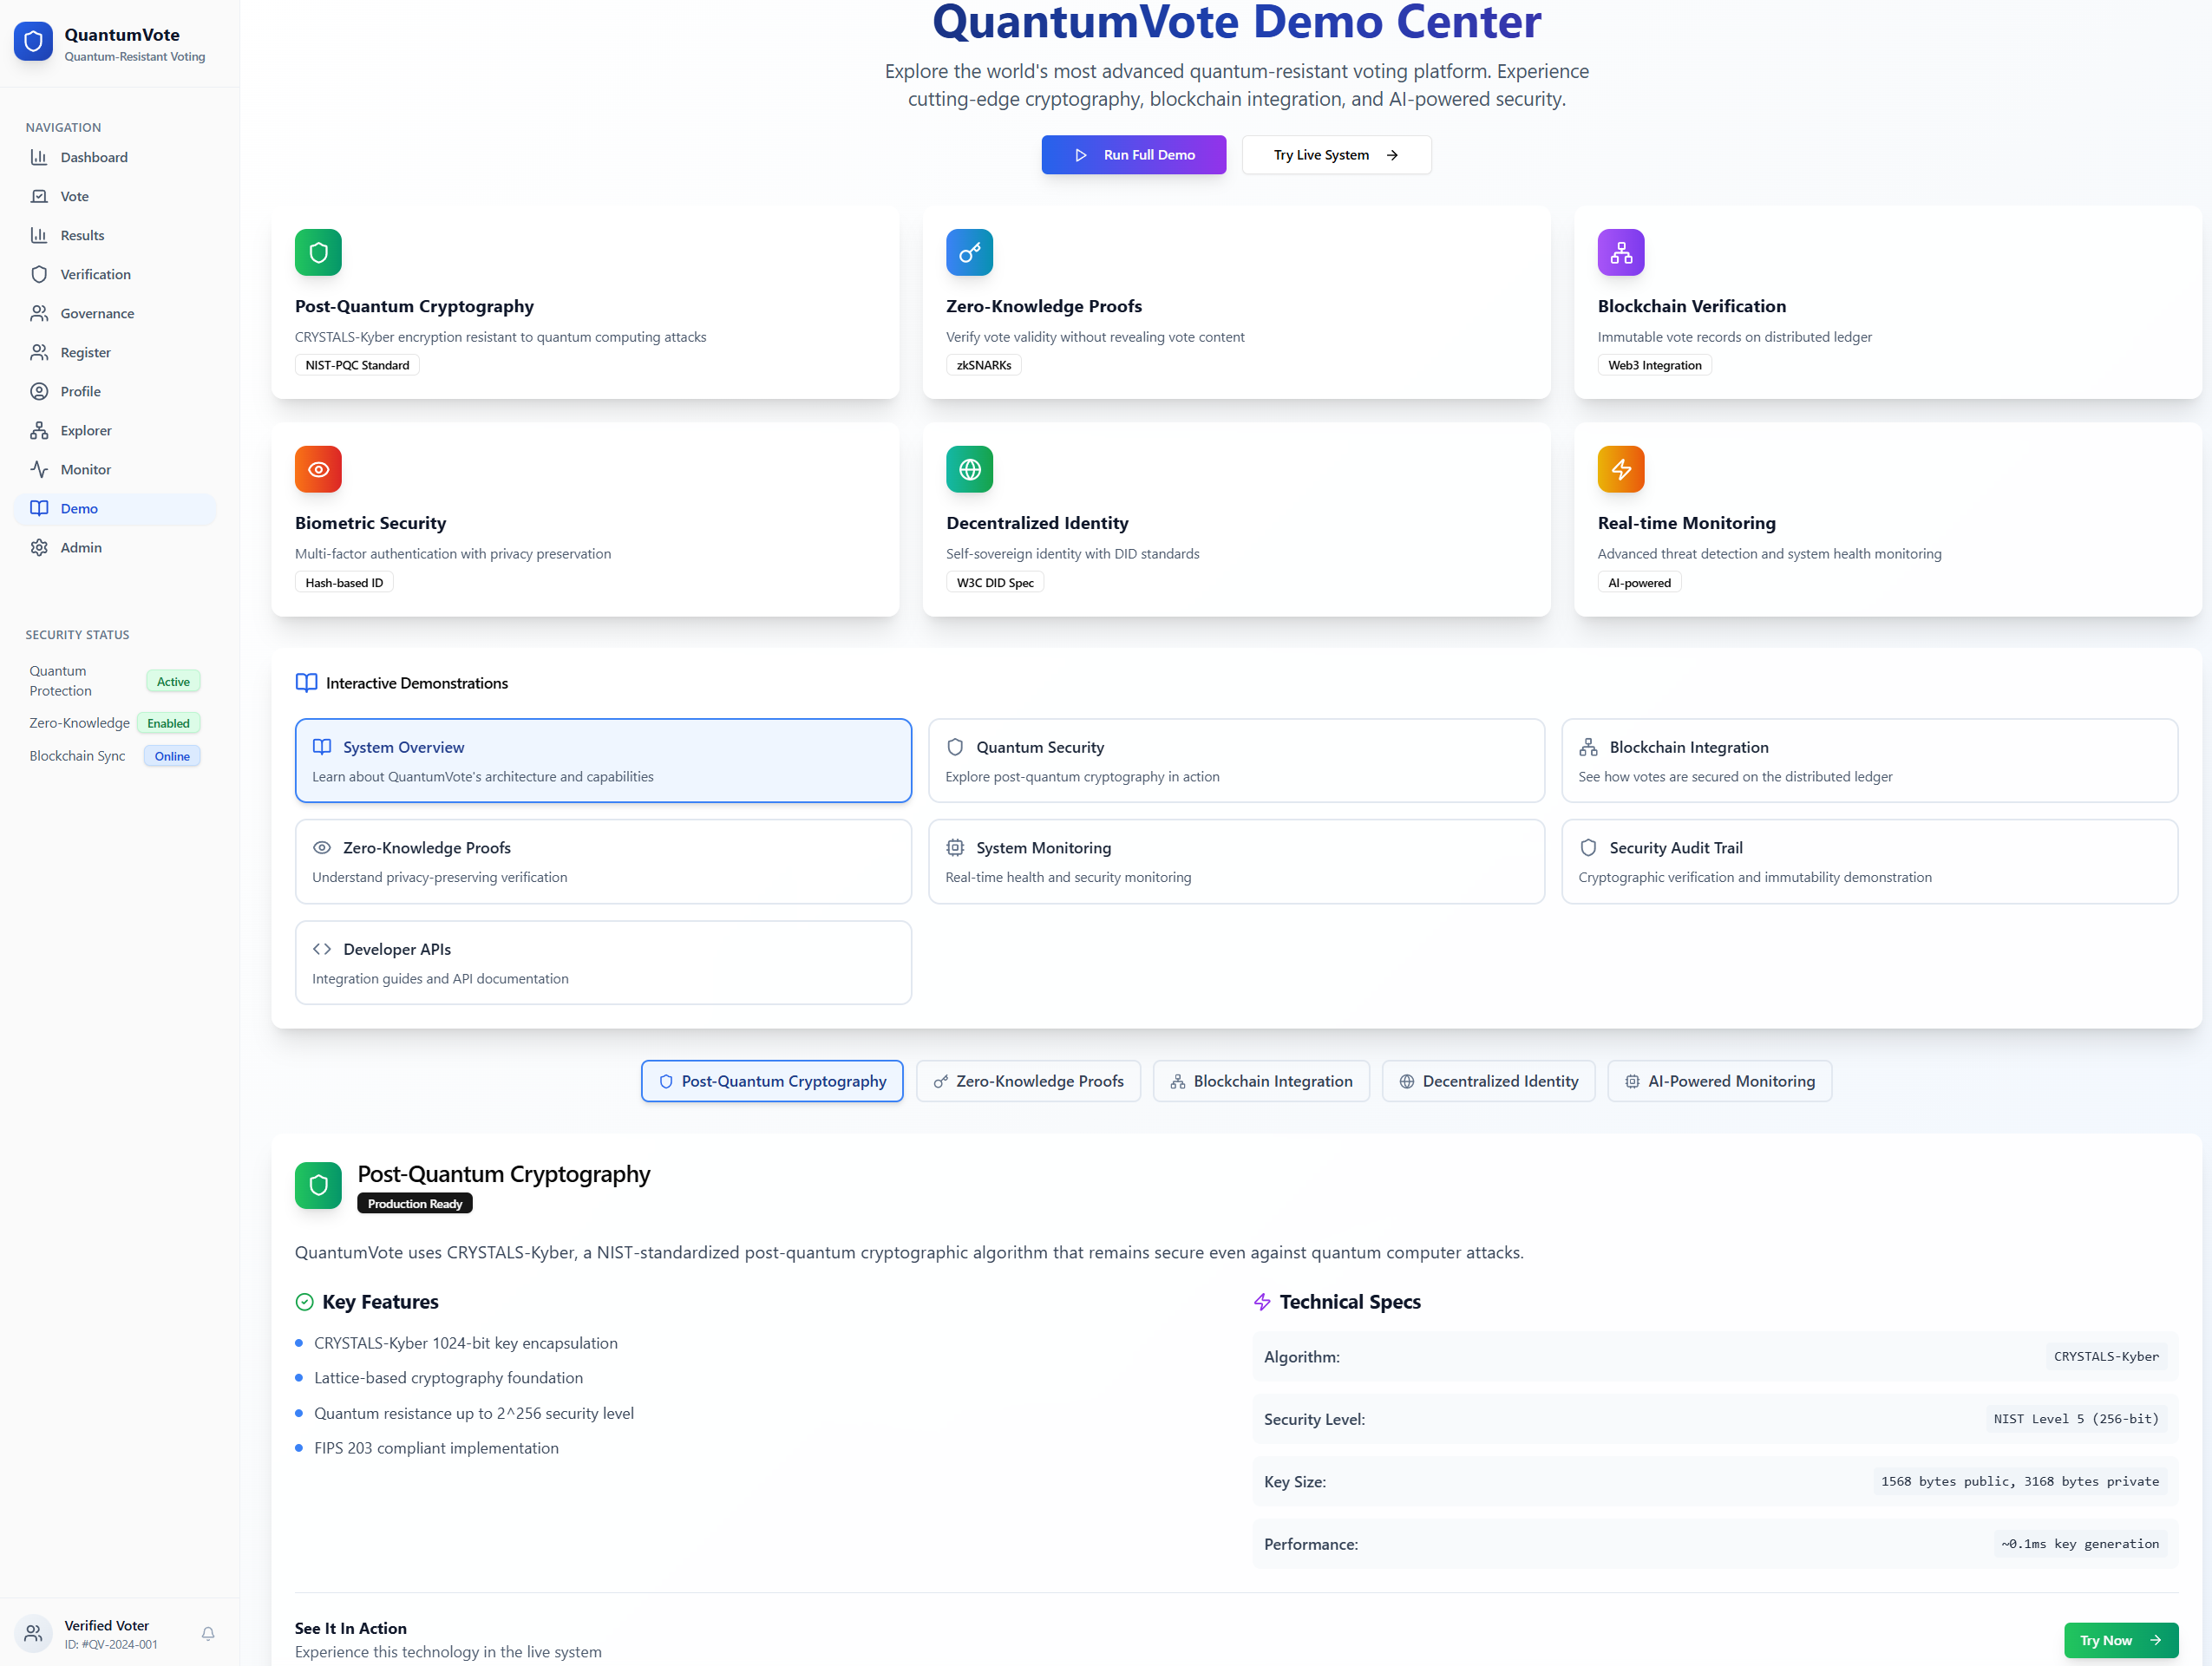The width and height of the screenshot is (2212, 1666).
Task: Open the Blockchain Integration demonstration card
Action: pyautogui.click(x=1869, y=761)
